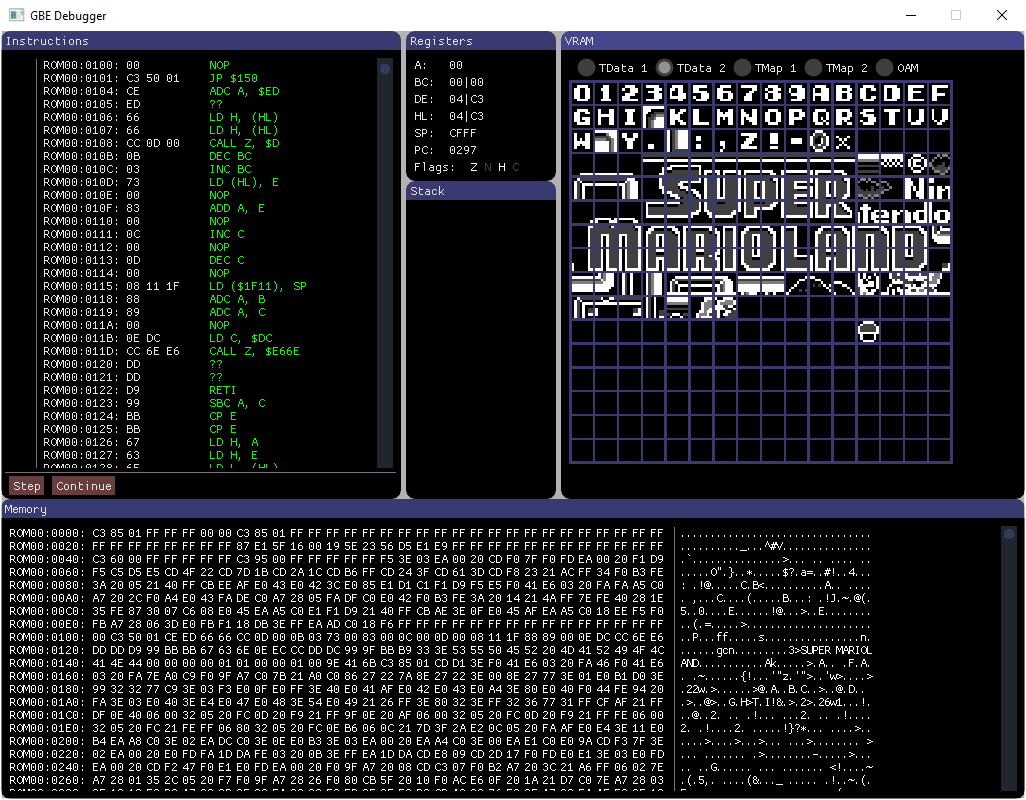Image resolution: width=1026 pixels, height=800 pixels.
Task: Click the 'INC BC' instruction
Action: pos(230,169)
